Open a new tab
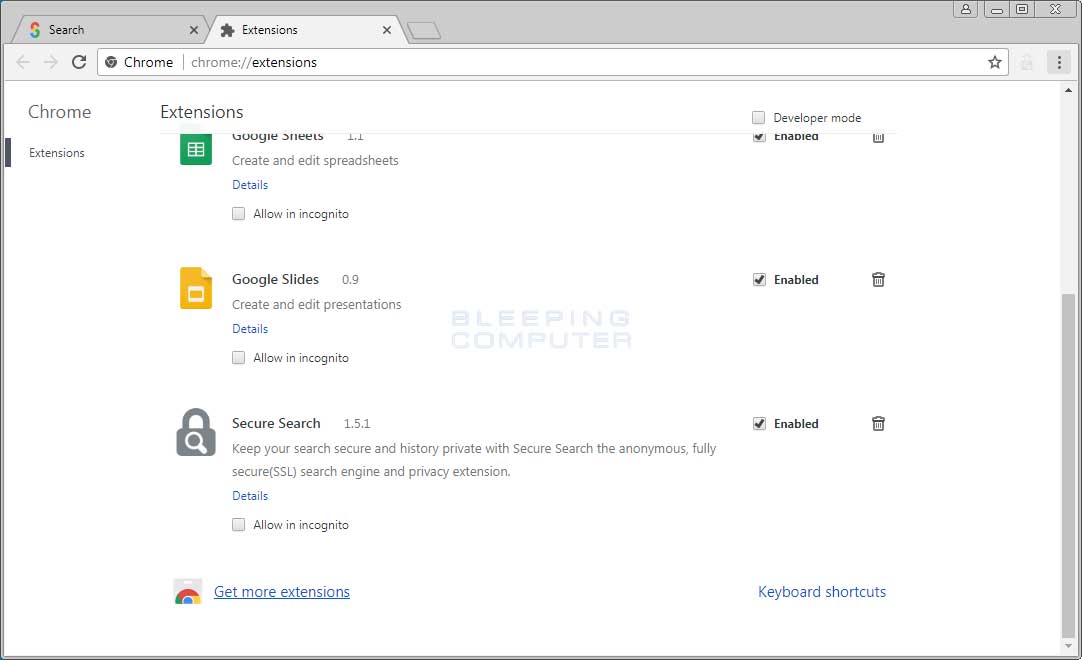This screenshot has height=660, width=1082. tap(424, 30)
